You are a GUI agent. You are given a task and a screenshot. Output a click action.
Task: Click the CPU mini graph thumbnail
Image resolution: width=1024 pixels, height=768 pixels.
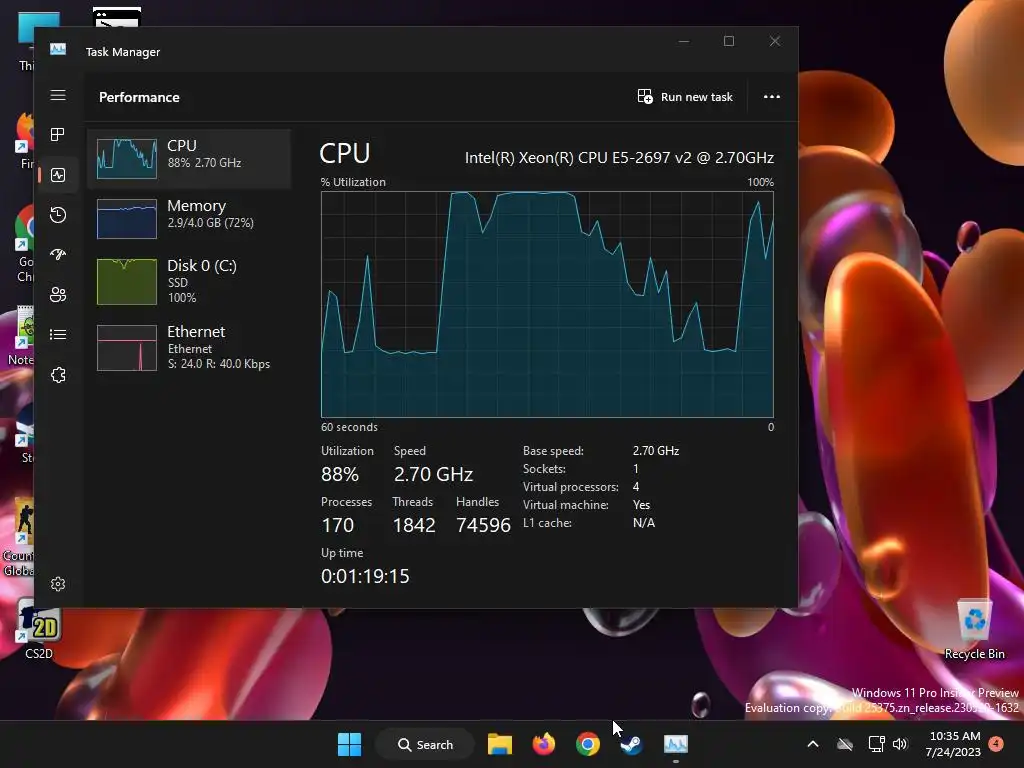(x=127, y=159)
